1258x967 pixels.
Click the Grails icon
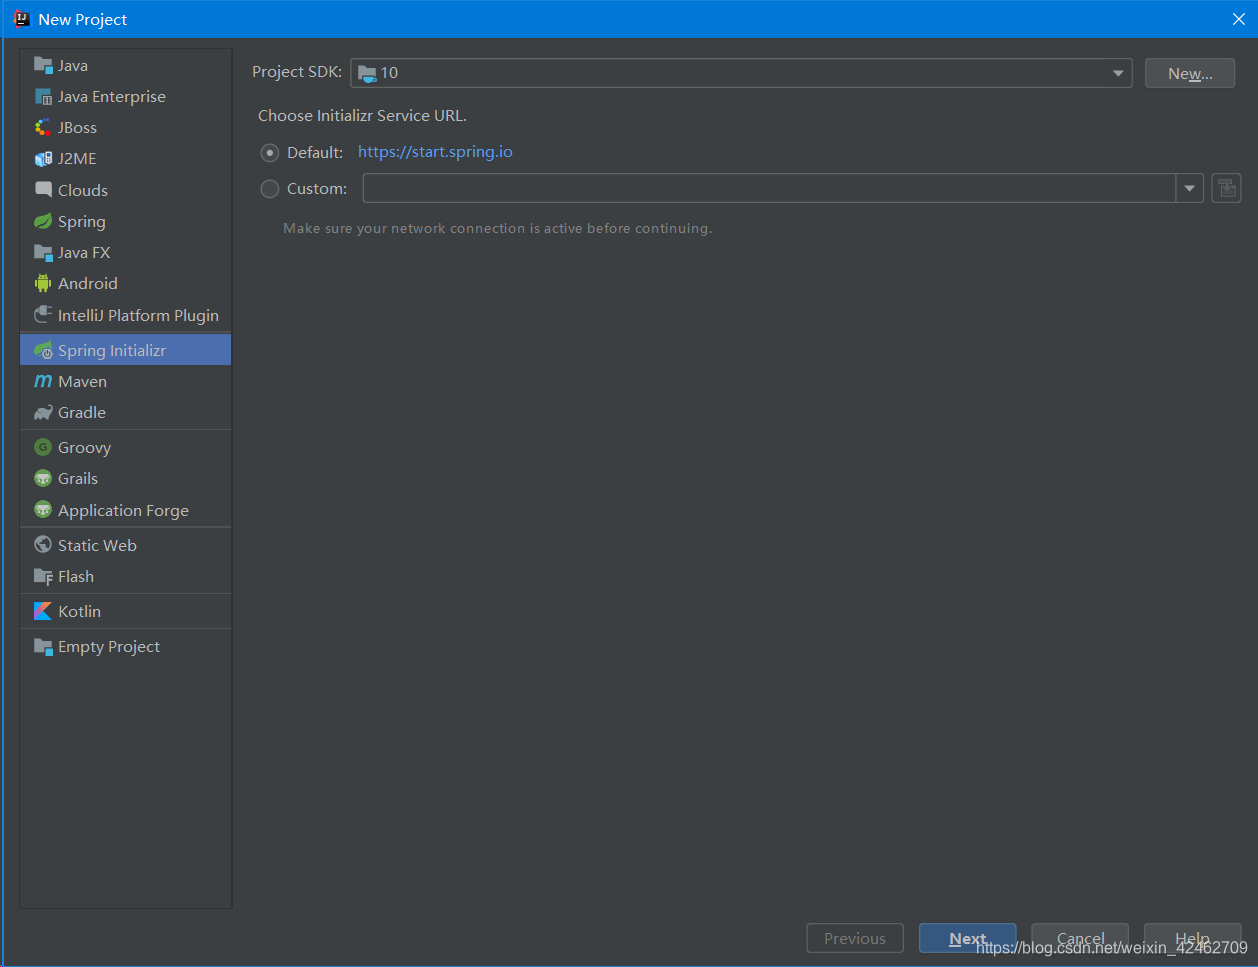(x=43, y=478)
